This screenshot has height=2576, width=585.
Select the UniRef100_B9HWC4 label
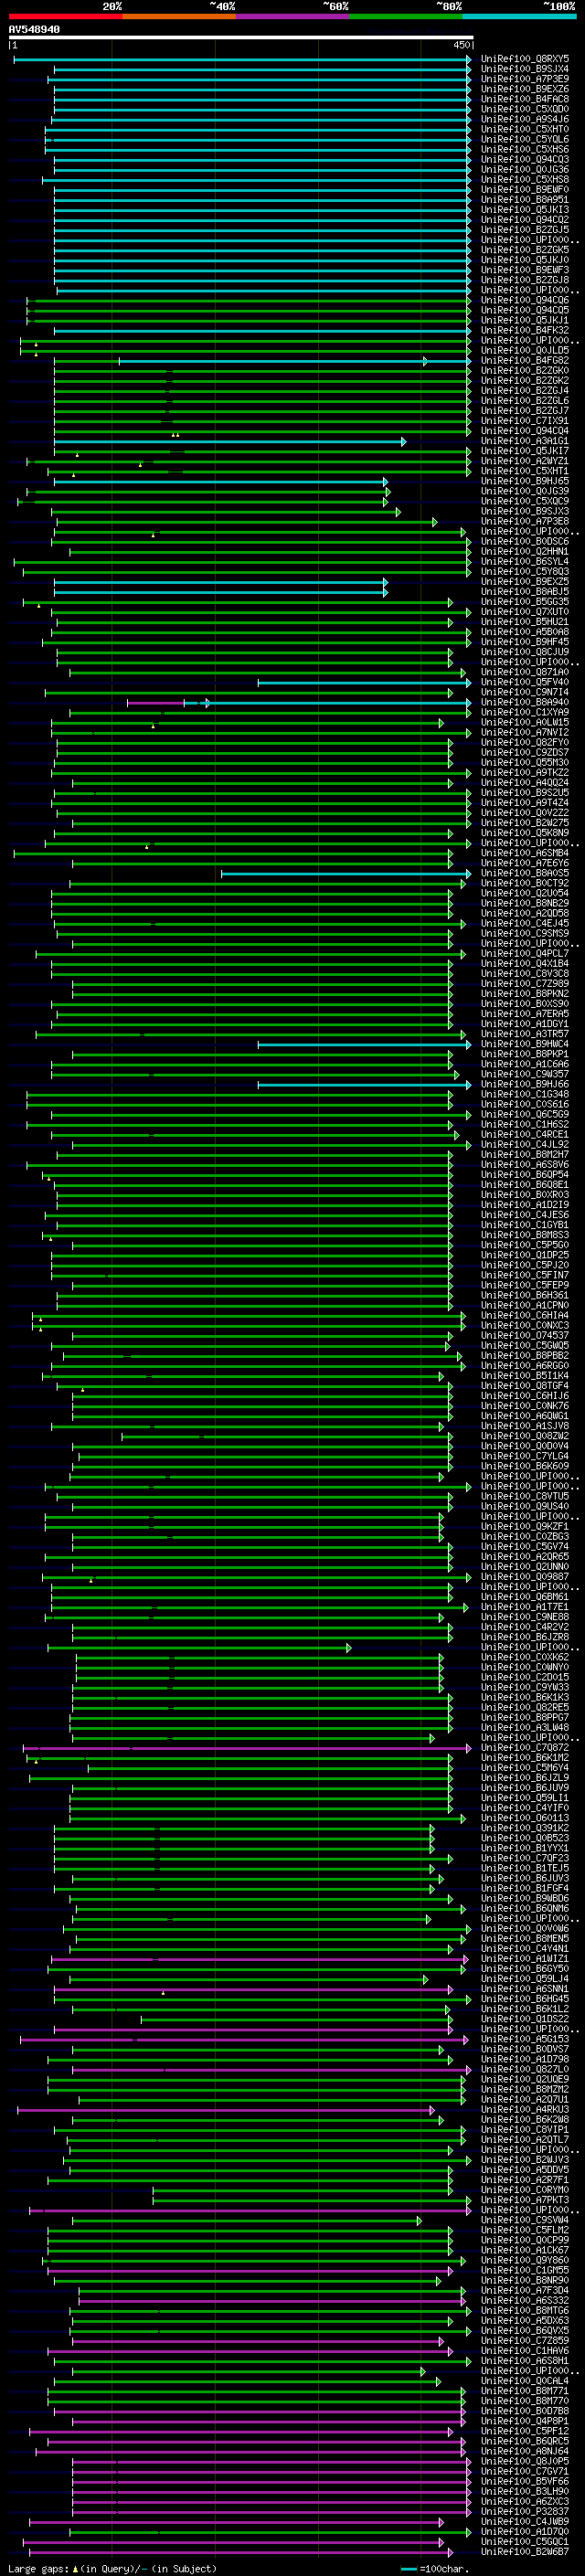(x=525, y=1044)
